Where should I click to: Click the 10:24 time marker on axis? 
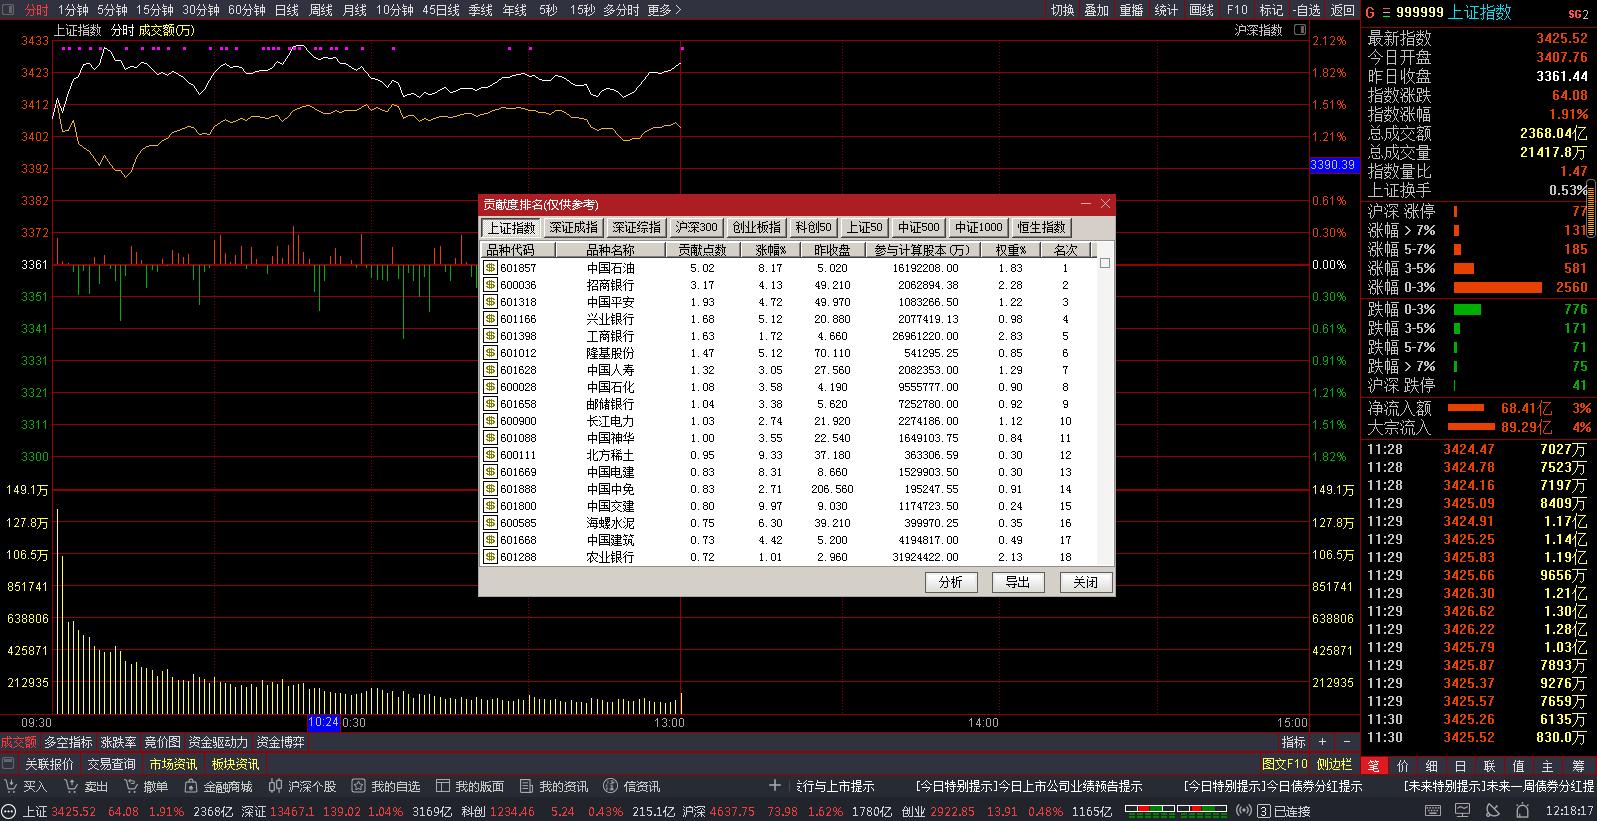pyautogui.click(x=323, y=722)
